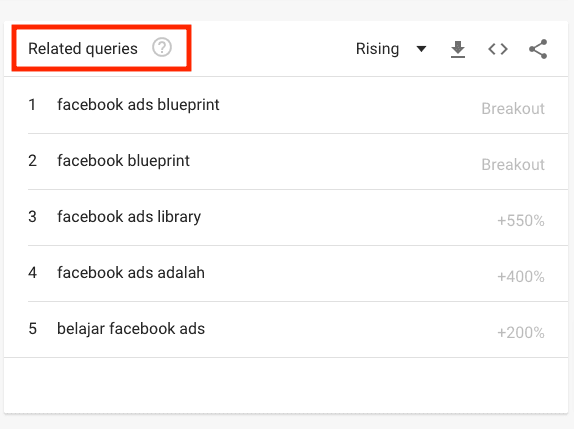The image size is (574, 429).
Task: Click the +200% growth value
Action: point(521,333)
